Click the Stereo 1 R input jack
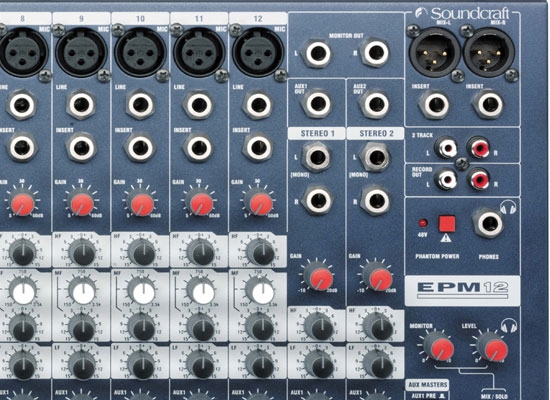The width and height of the screenshot is (550, 400). tap(317, 200)
